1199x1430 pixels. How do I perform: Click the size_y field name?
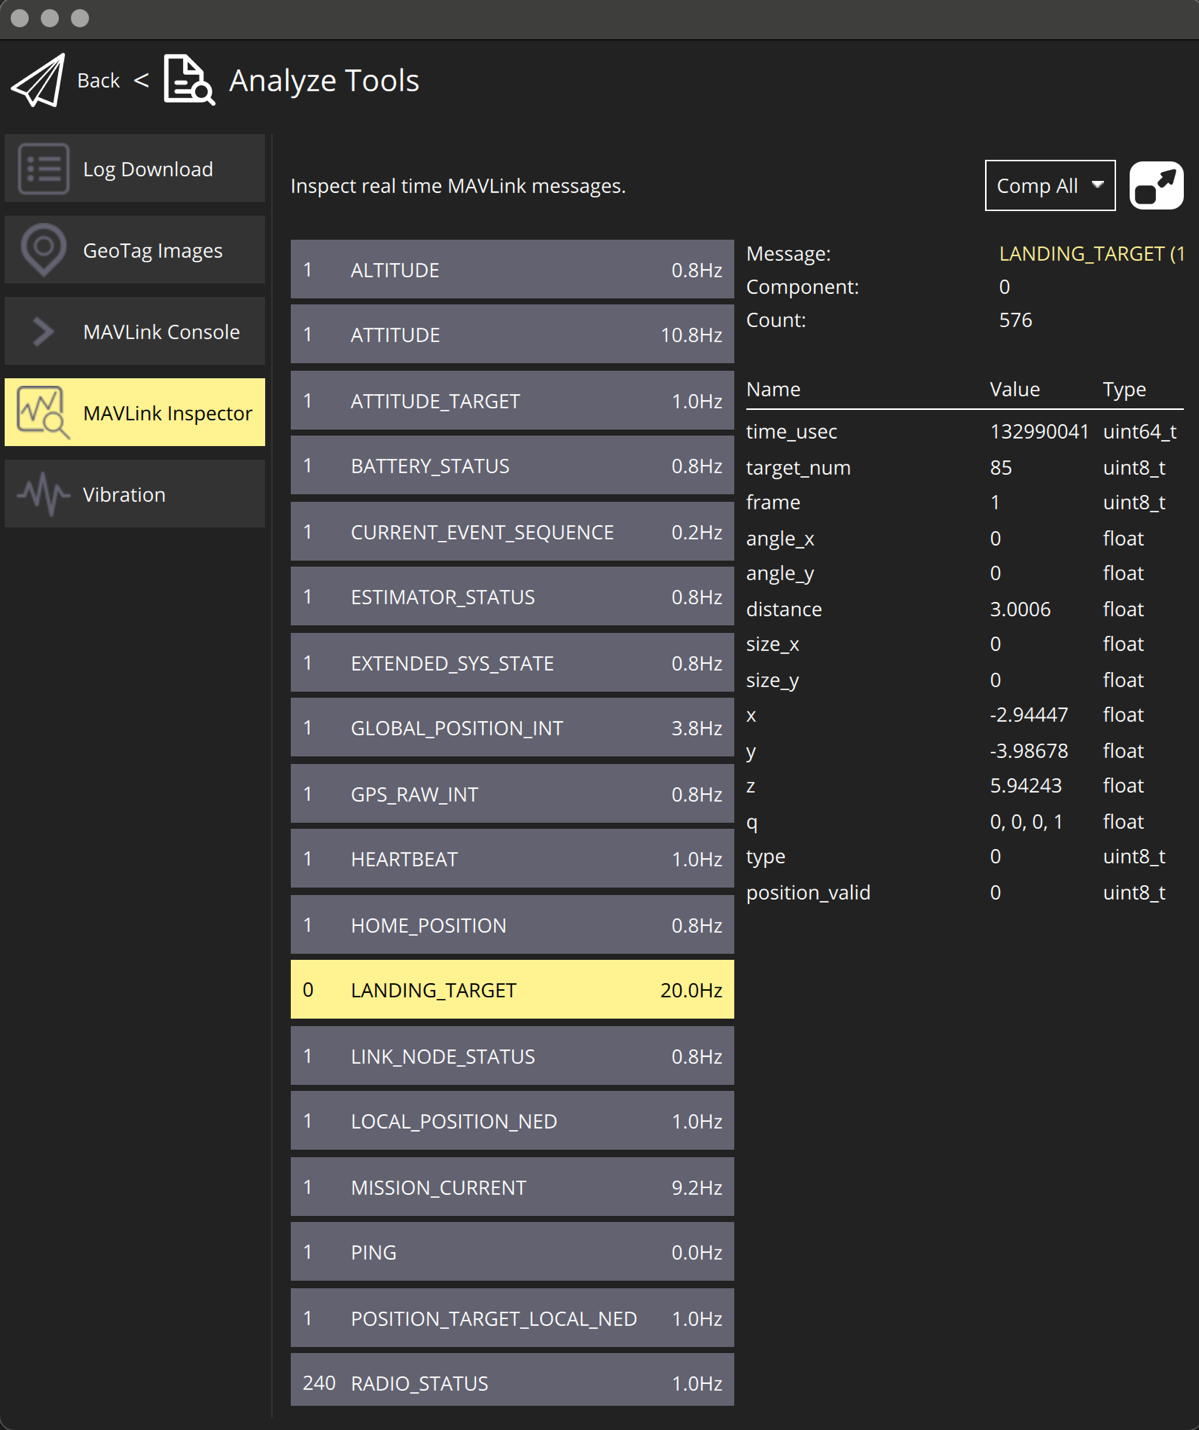[x=773, y=680]
